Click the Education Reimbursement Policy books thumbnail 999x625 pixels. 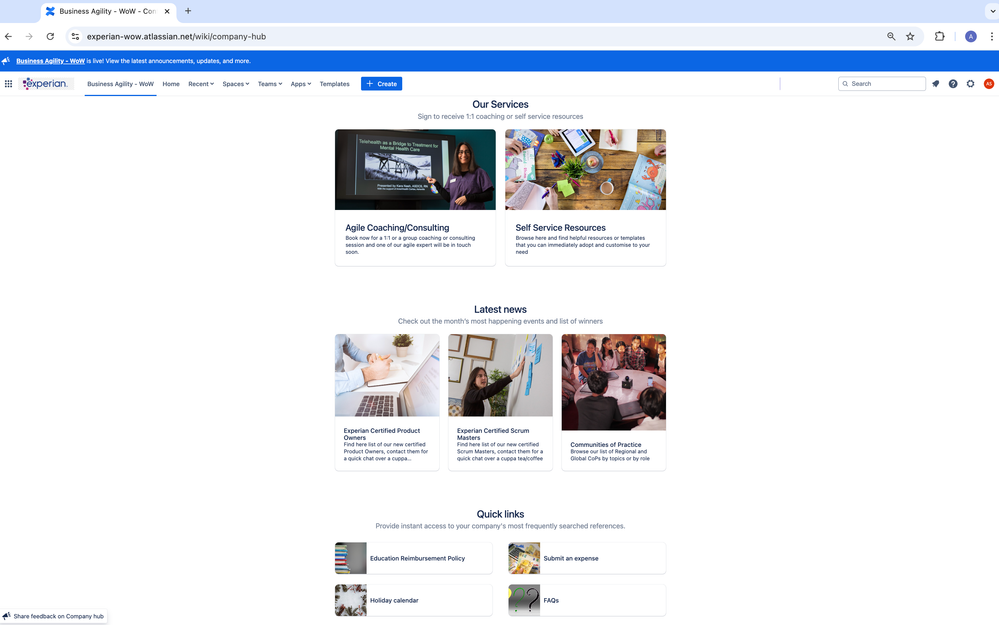pos(351,558)
